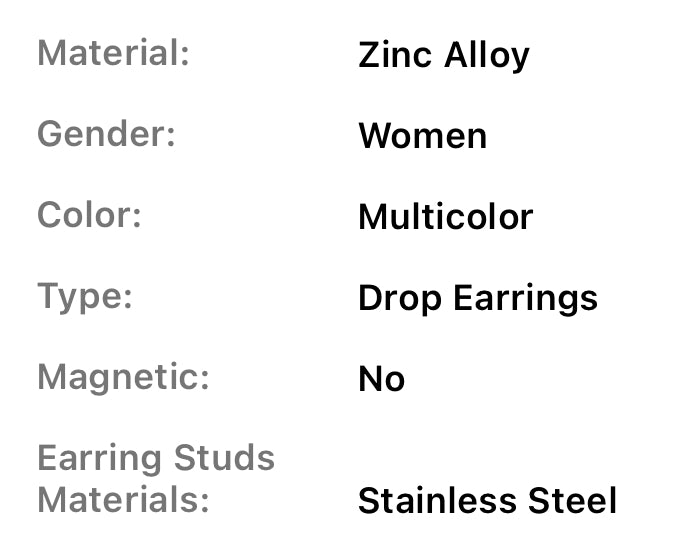Select the "Zinc Alloy" material value
The height and width of the screenshot is (542, 689).
(x=443, y=55)
